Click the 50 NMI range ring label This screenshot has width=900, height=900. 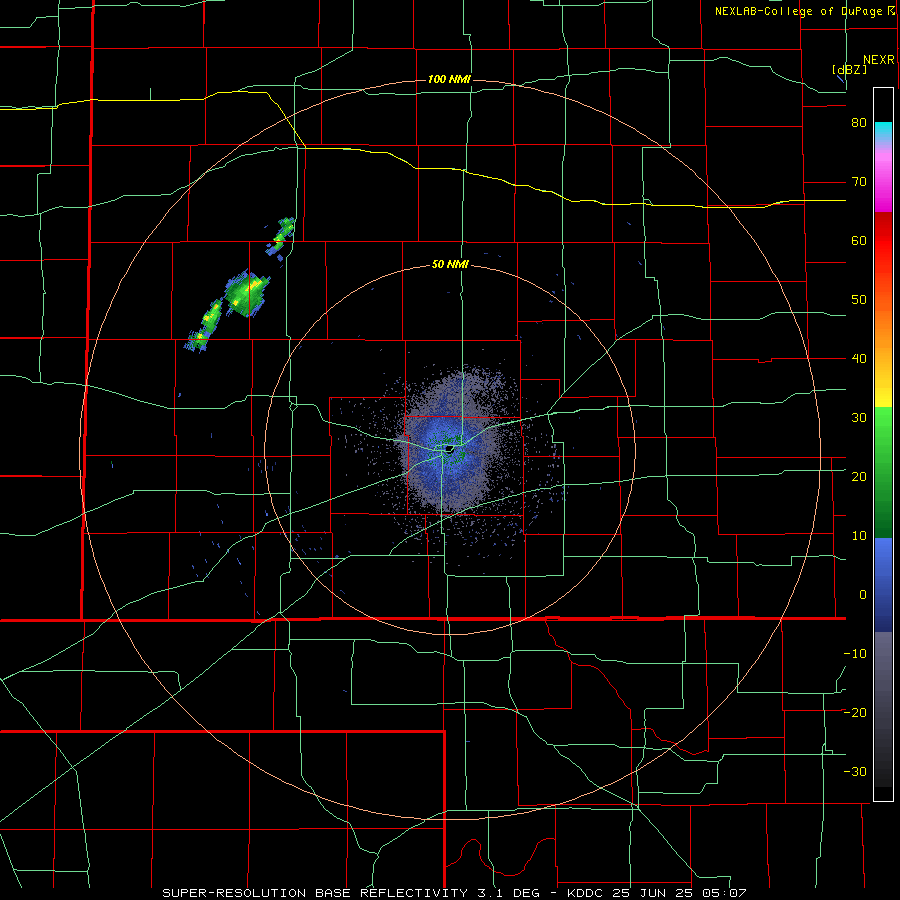click(x=450, y=265)
